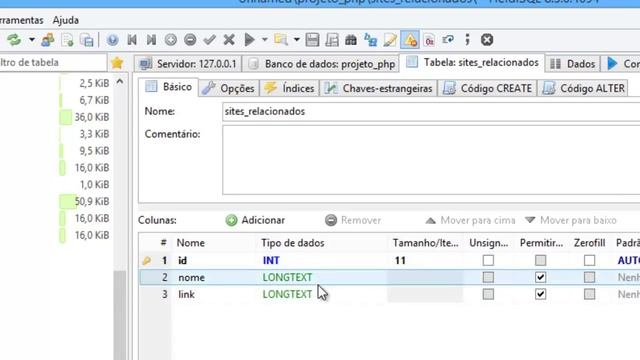The width and height of the screenshot is (640, 360).
Task: Open data type INT of id column
Action: coord(271,260)
